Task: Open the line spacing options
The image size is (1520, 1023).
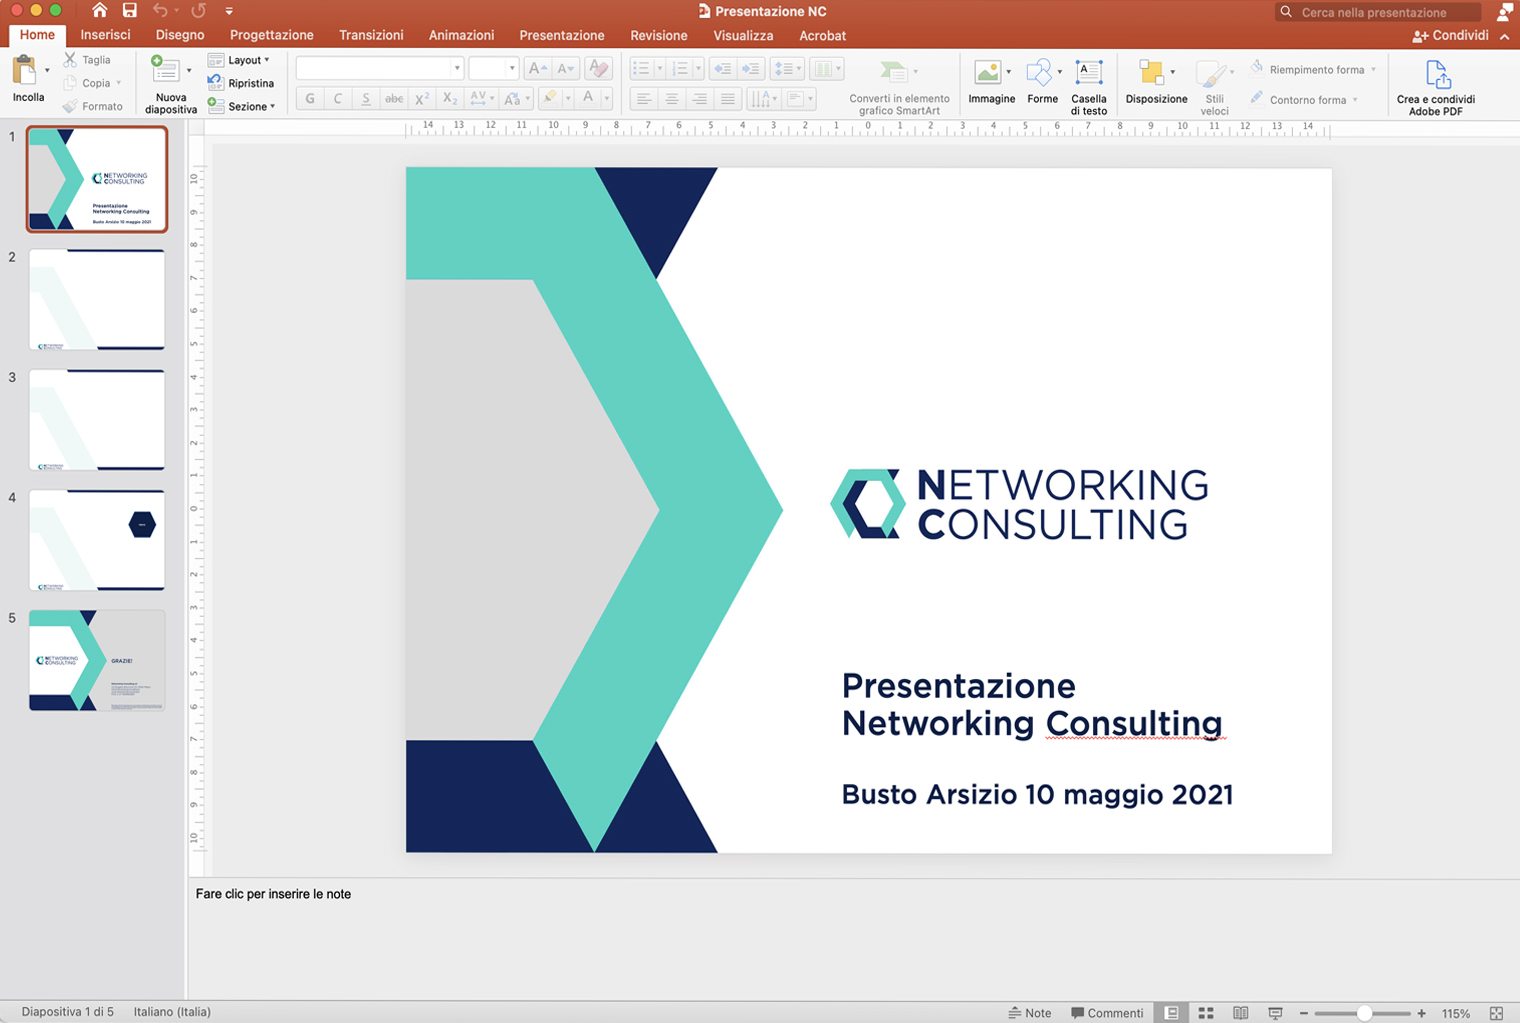Action: pos(786,68)
